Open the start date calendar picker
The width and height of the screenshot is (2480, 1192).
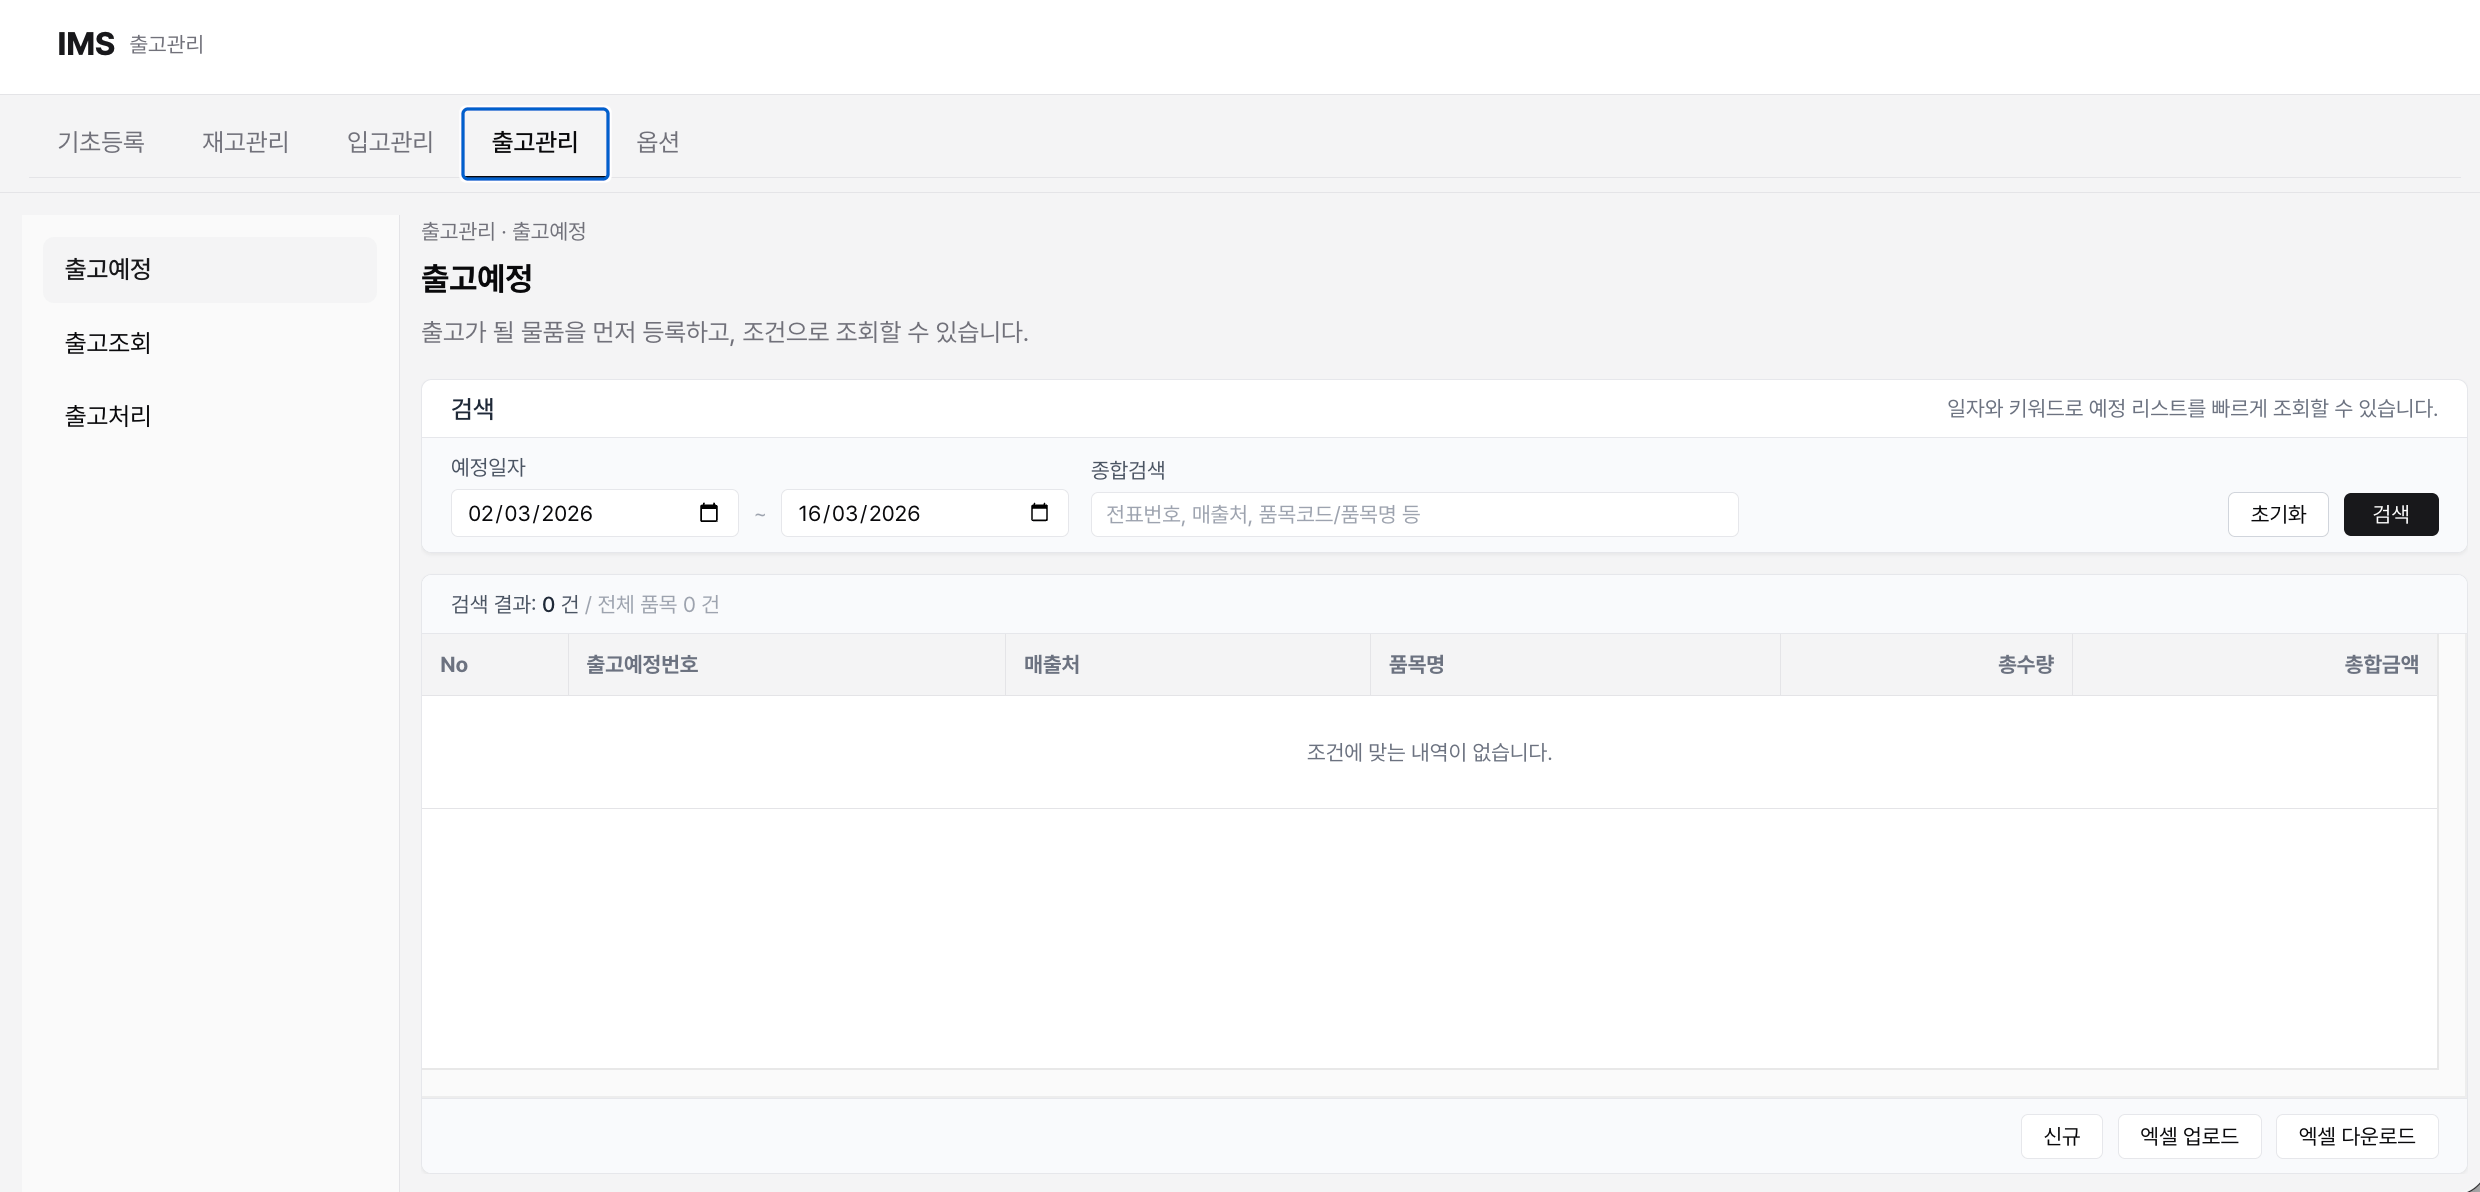click(x=709, y=513)
